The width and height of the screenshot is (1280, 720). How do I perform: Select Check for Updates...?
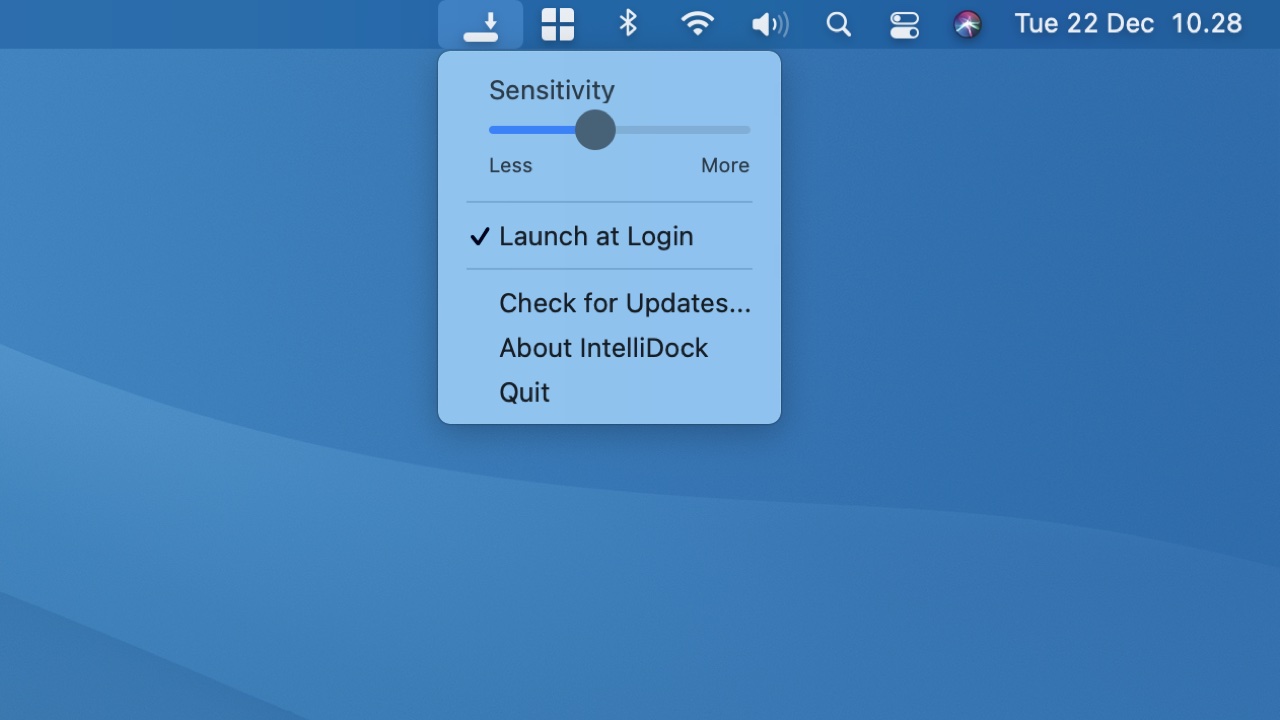(x=625, y=303)
